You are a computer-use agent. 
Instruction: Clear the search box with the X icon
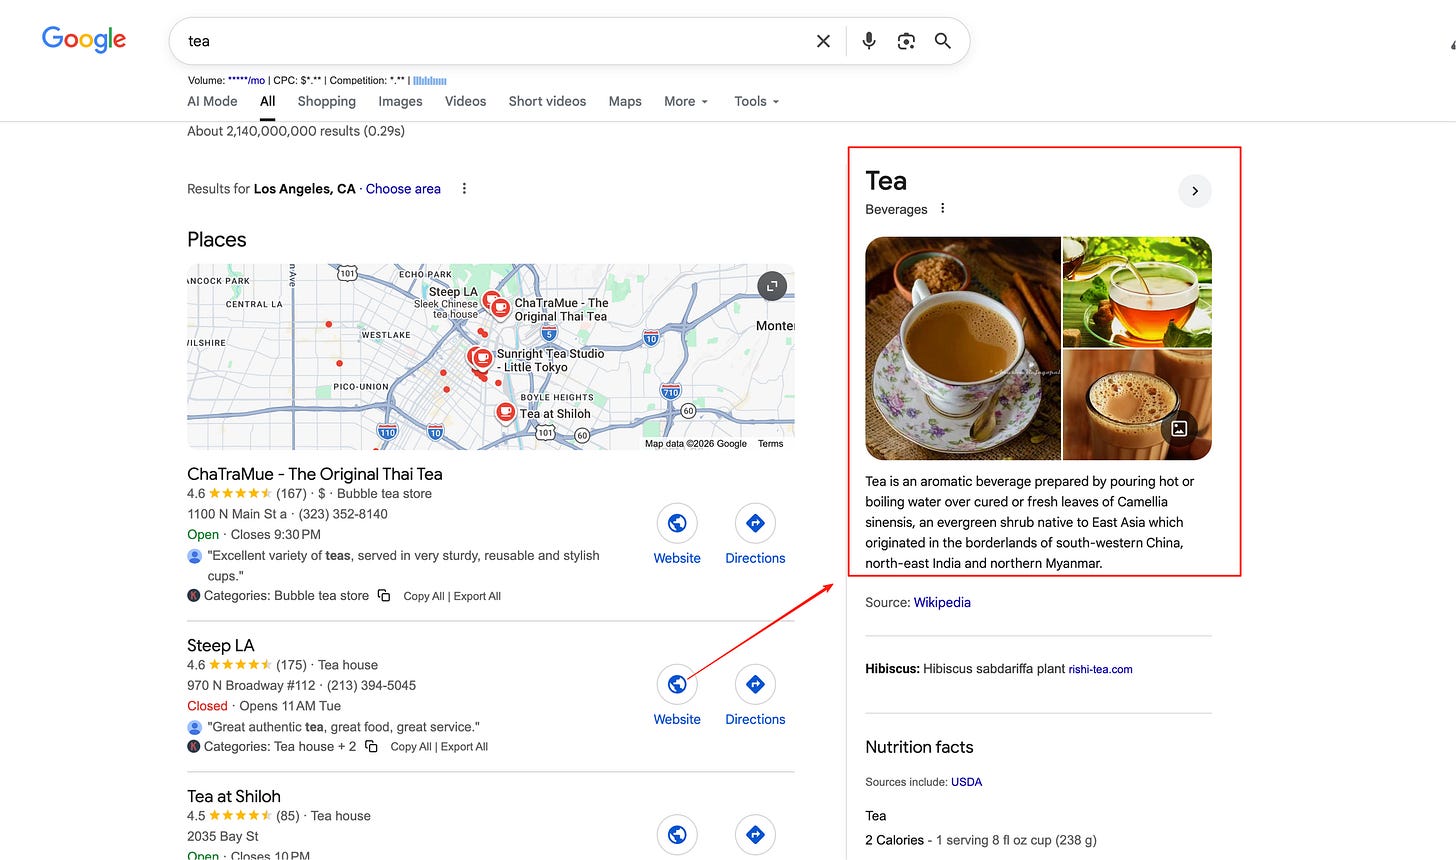[x=823, y=41]
